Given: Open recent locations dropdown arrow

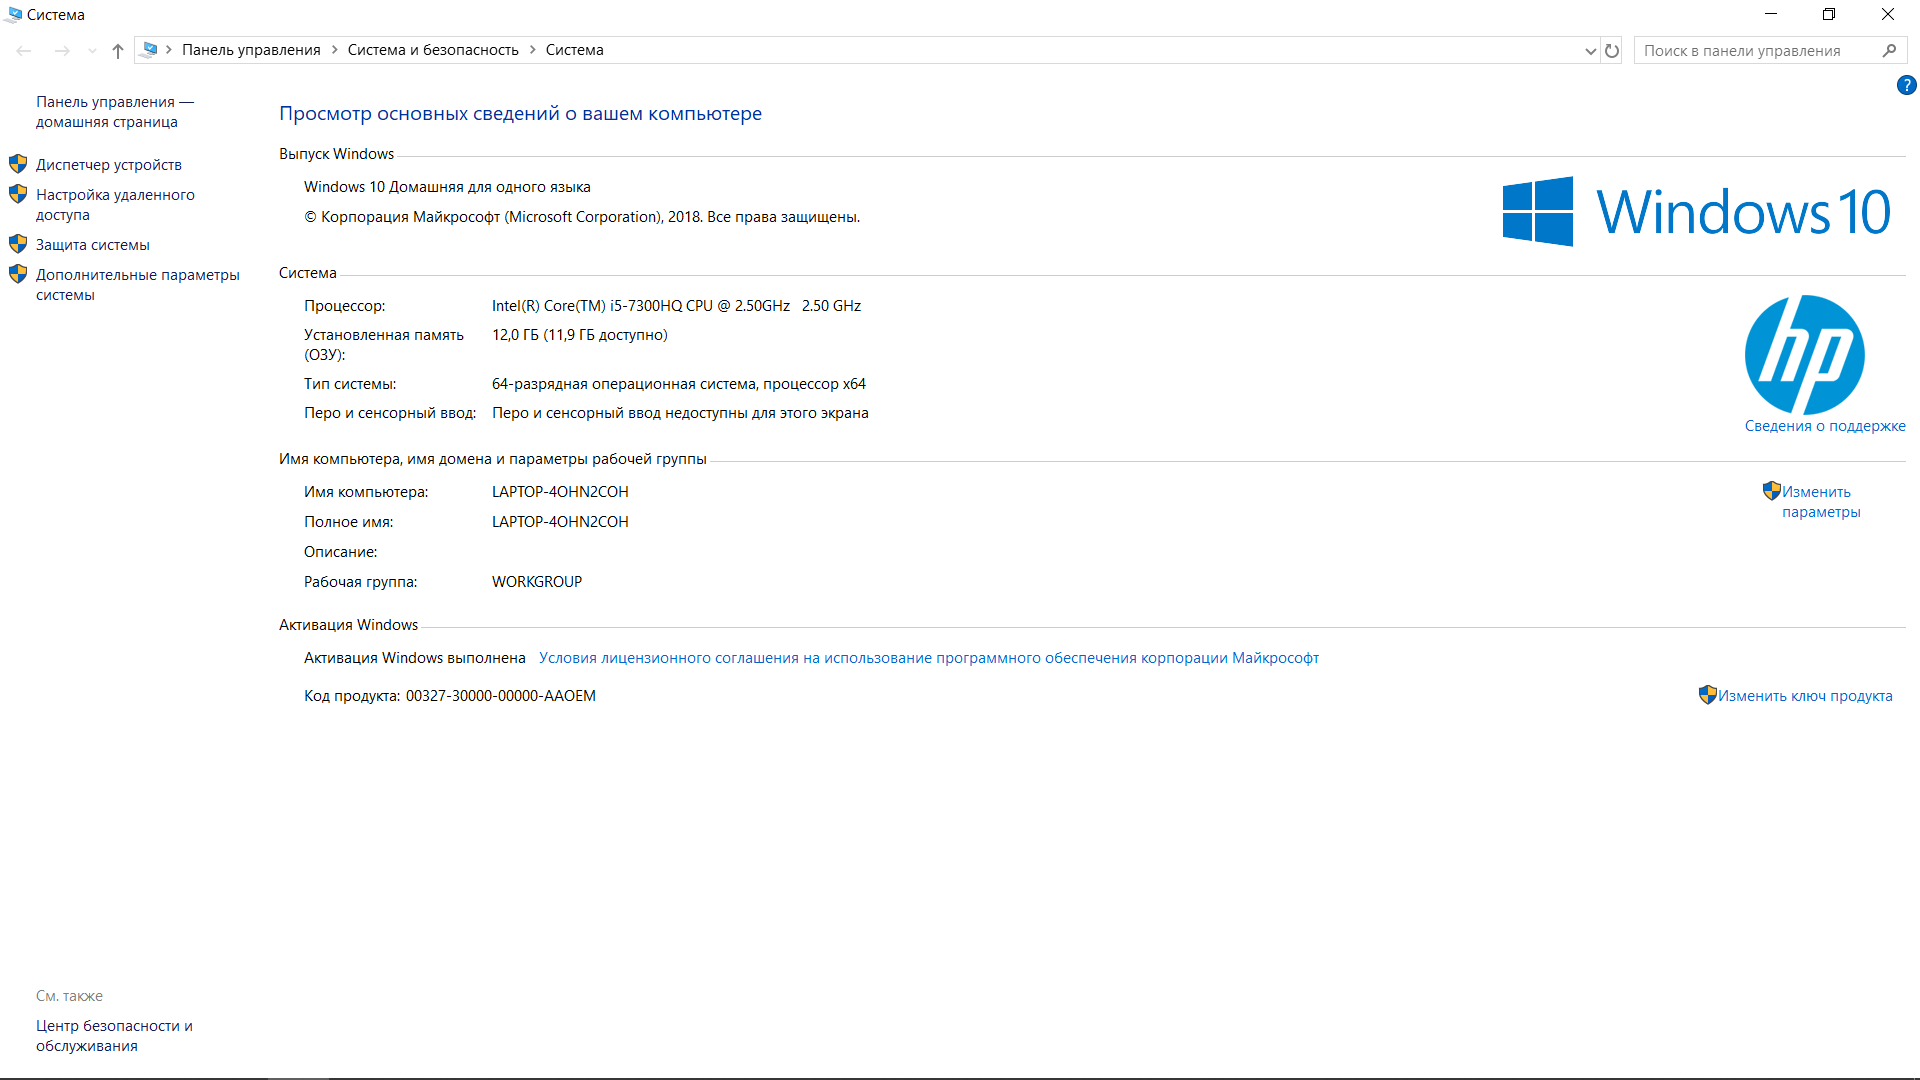Looking at the screenshot, I should coord(92,51).
